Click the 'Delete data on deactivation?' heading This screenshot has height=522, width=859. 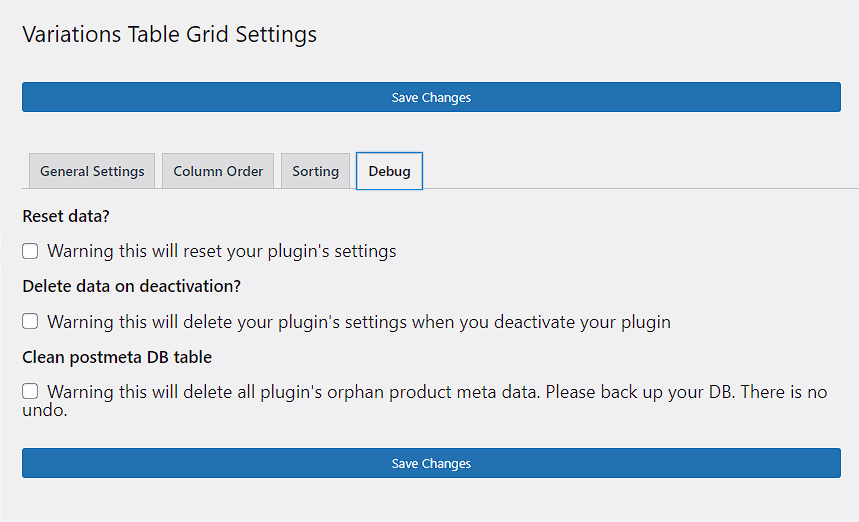click(x=131, y=286)
